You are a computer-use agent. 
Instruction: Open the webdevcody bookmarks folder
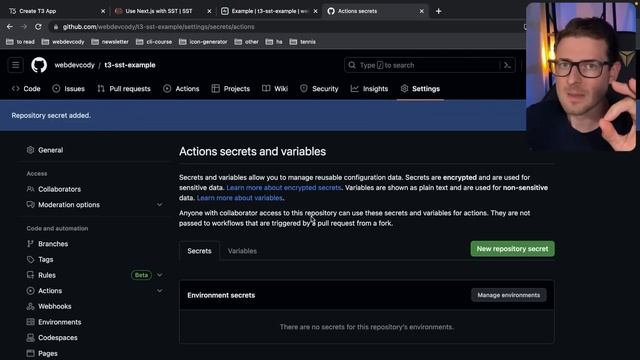[63, 42]
